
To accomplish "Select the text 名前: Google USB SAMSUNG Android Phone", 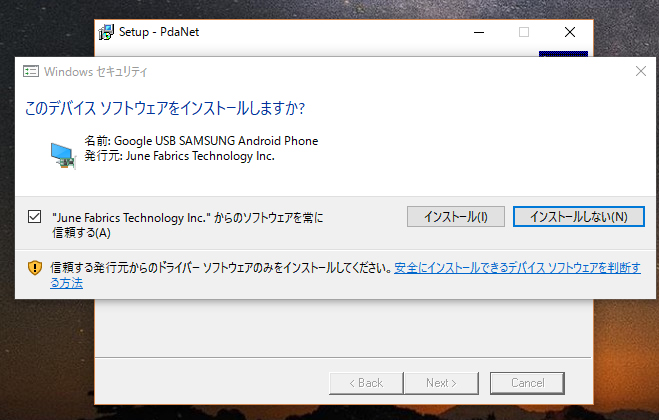I will click(201, 141).
